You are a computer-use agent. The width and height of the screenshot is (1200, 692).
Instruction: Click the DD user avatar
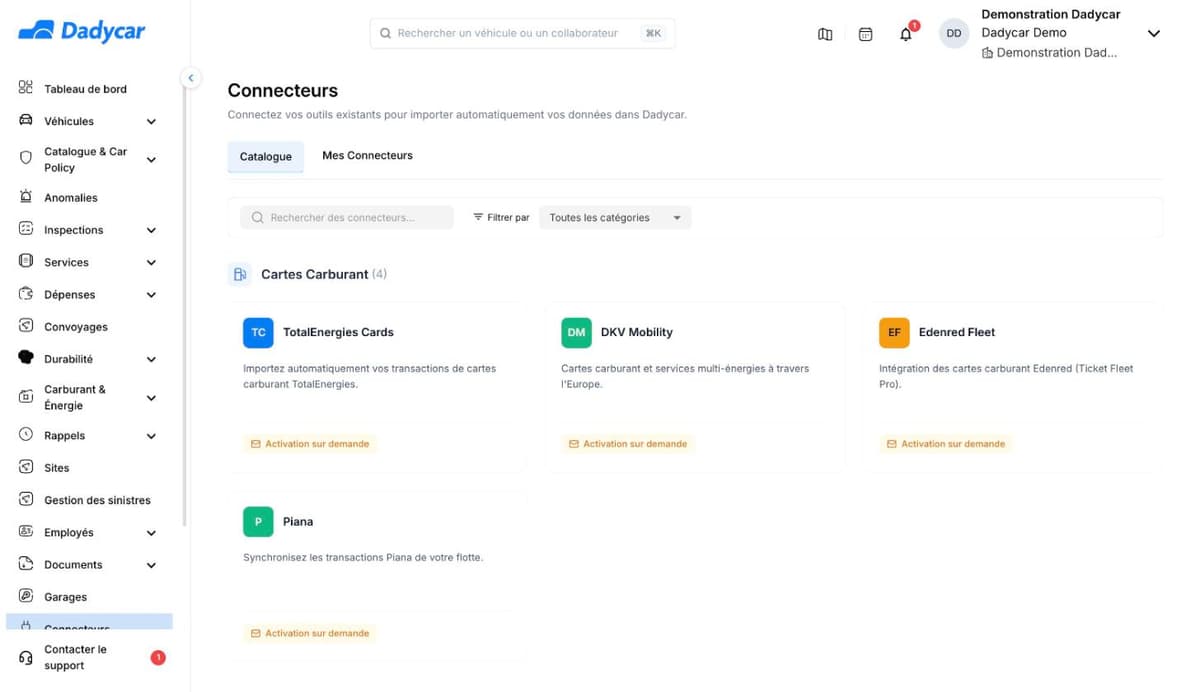click(x=954, y=33)
